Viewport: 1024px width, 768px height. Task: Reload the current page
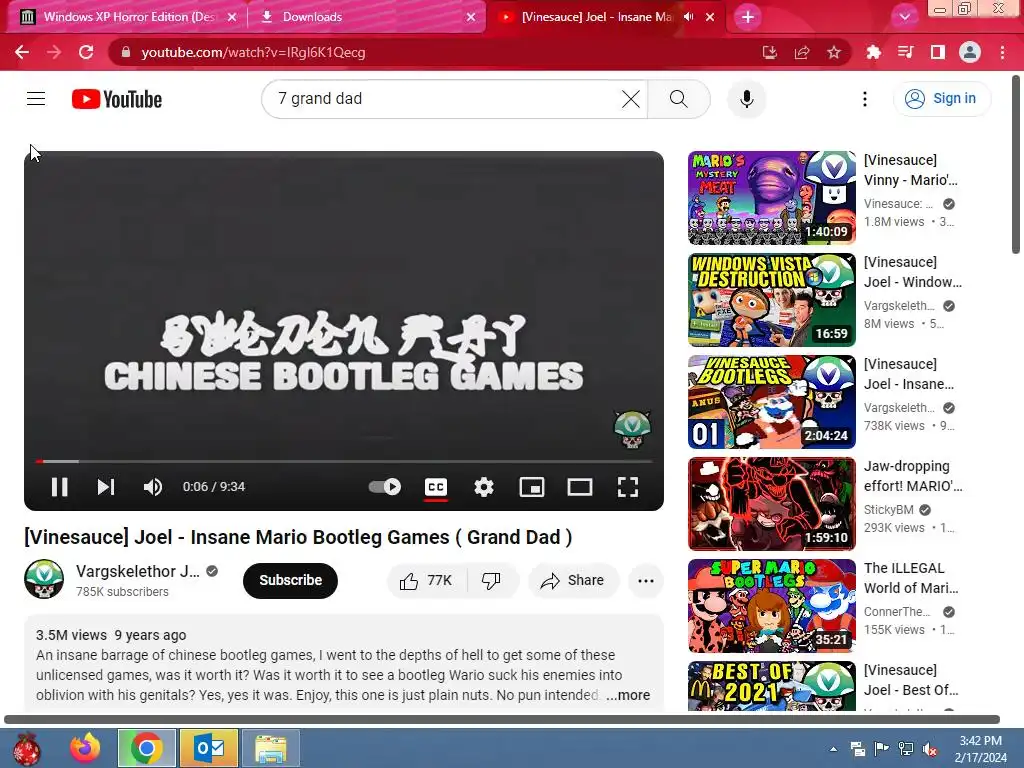[x=86, y=52]
